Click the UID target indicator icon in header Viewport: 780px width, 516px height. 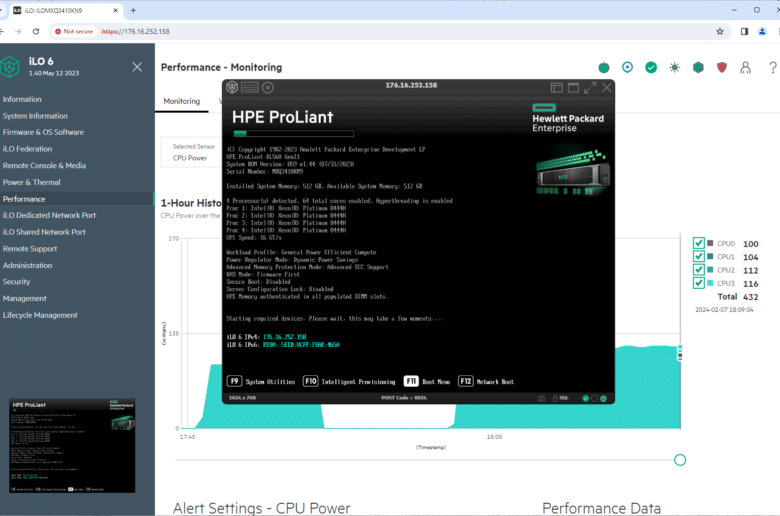[x=627, y=67]
